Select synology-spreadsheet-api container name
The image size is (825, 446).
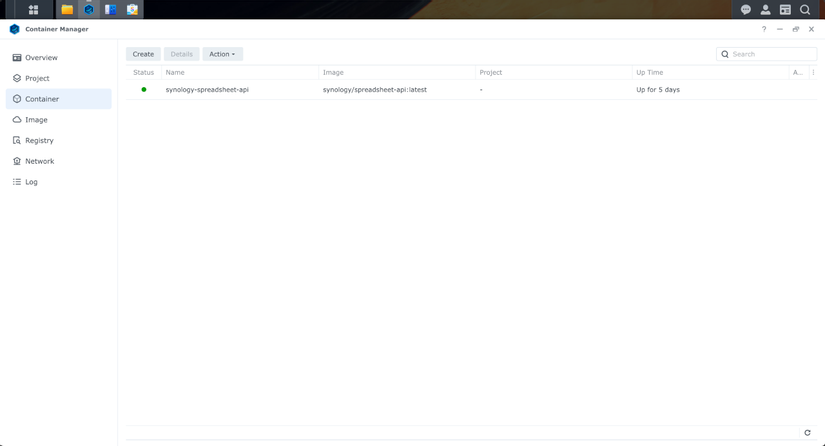(x=207, y=90)
